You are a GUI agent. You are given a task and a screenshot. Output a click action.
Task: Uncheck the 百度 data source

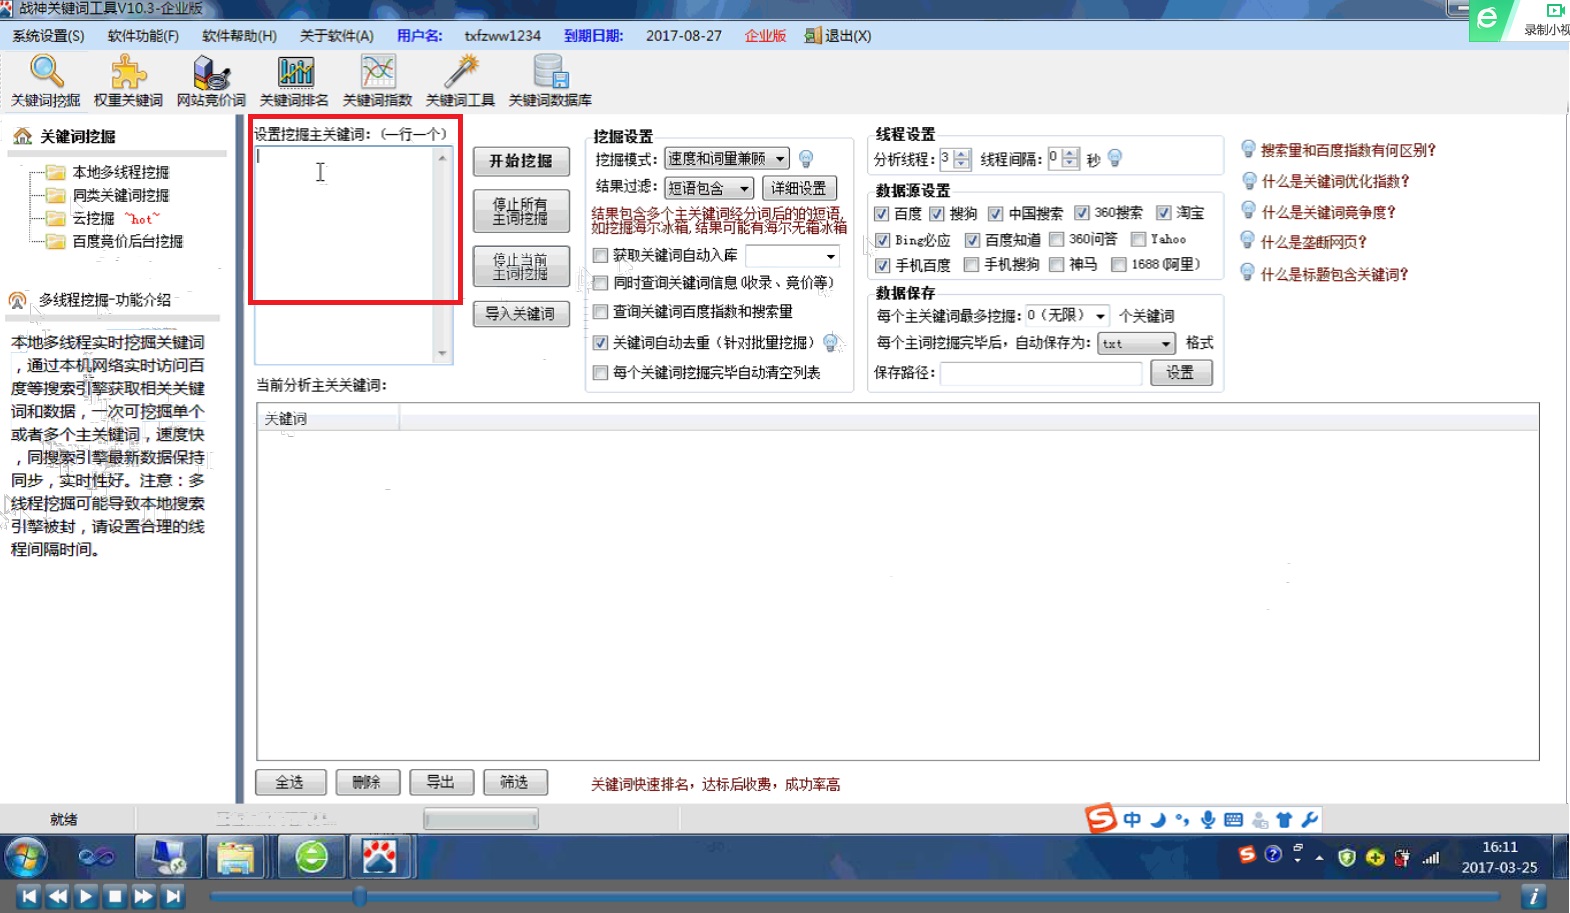pos(882,214)
